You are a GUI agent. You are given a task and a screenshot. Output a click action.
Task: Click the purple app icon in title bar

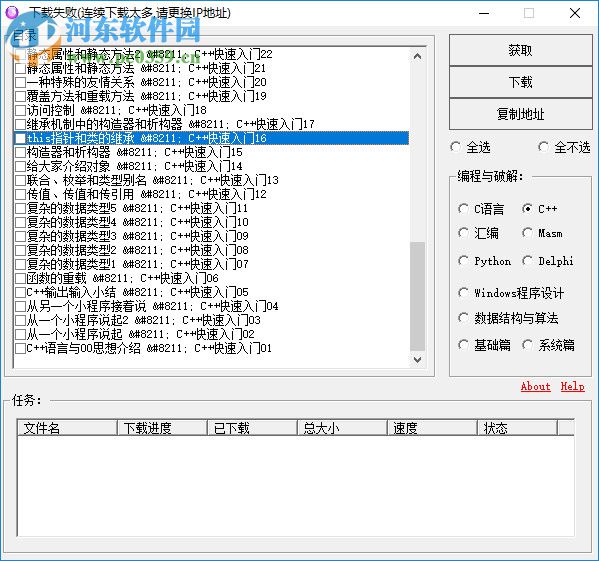click(x=12, y=12)
